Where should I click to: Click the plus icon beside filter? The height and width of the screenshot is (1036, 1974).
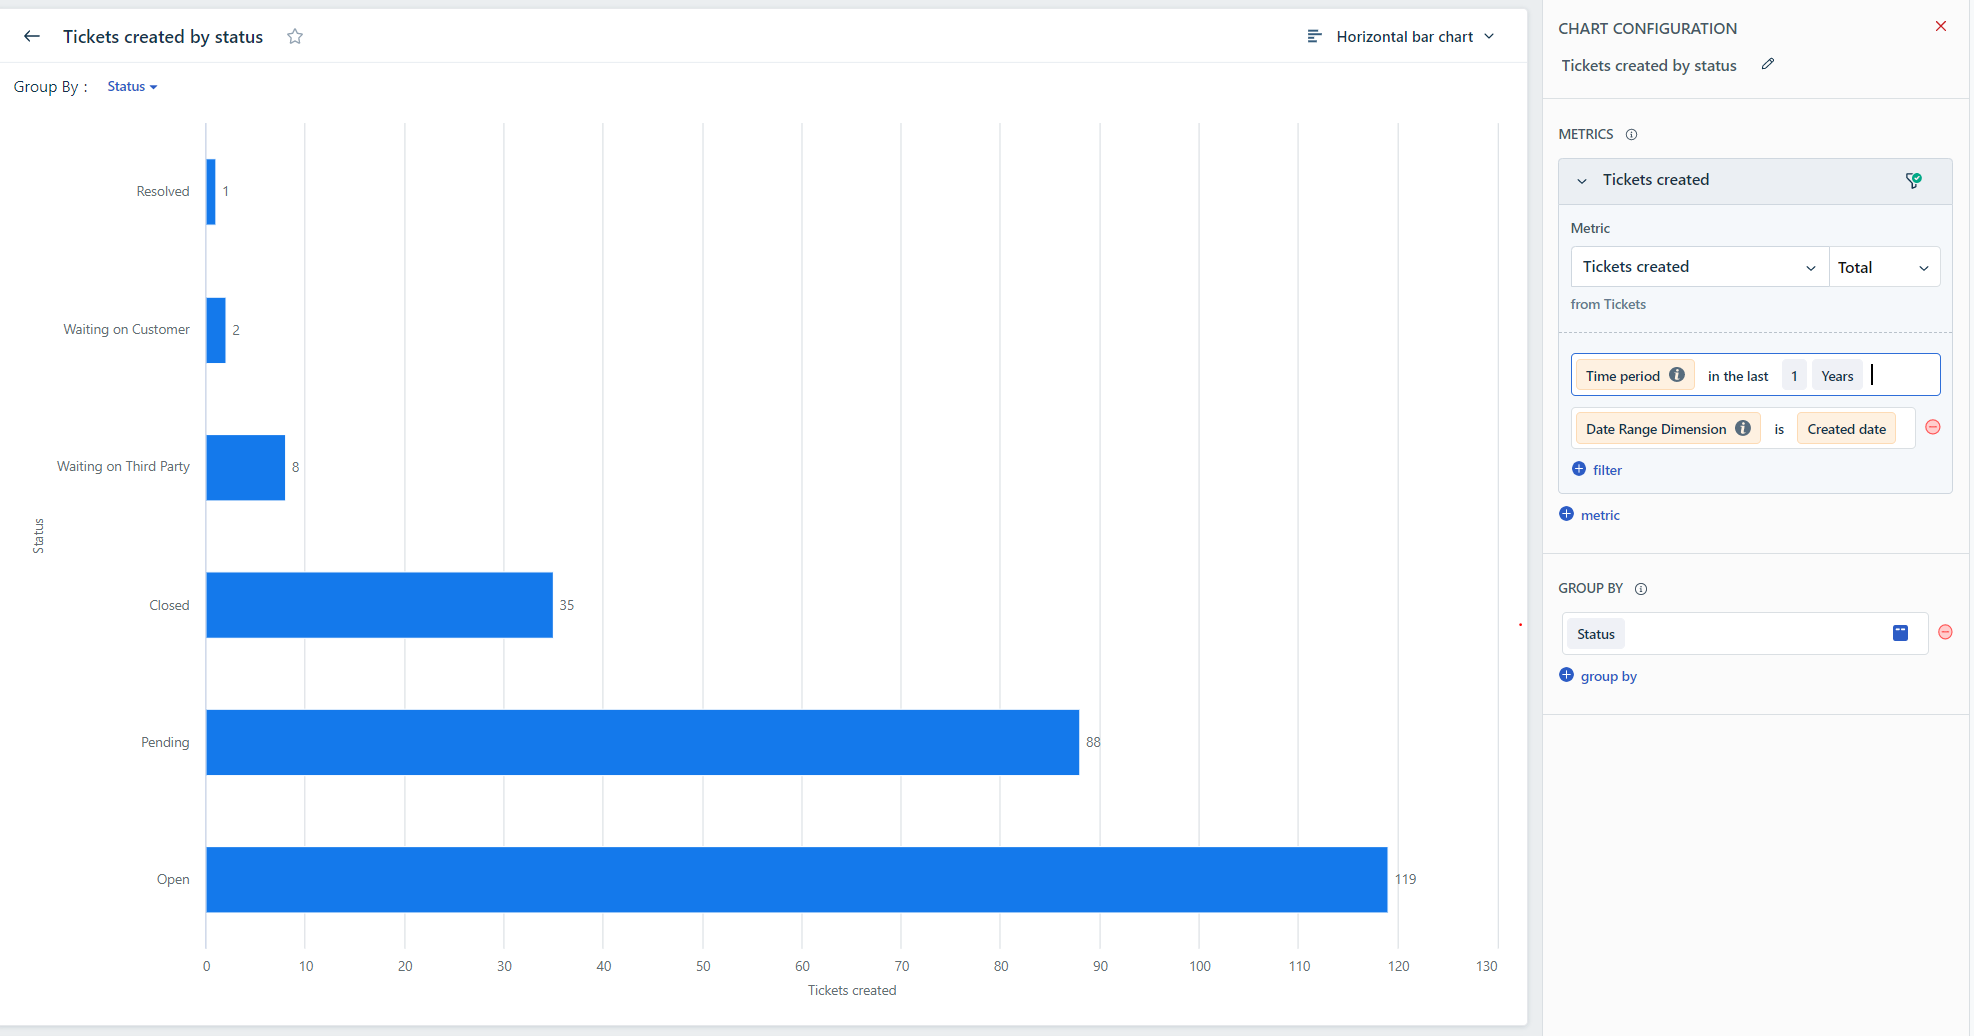pos(1579,469)
